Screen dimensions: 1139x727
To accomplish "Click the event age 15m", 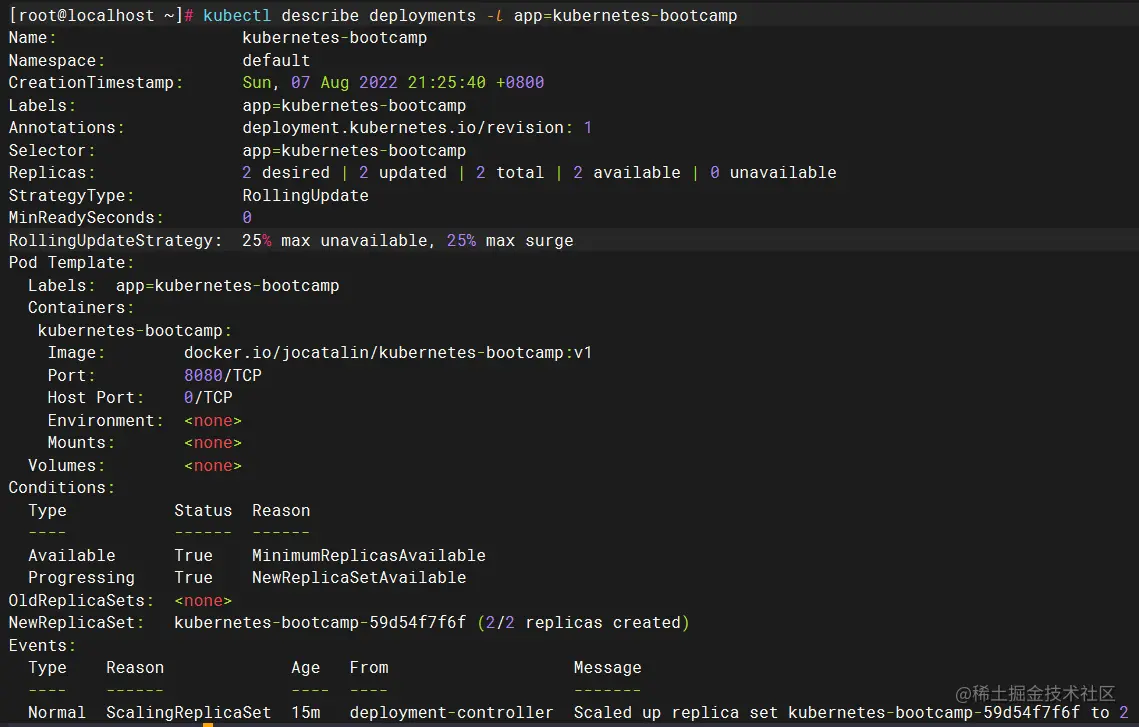I will click(305, 713).
